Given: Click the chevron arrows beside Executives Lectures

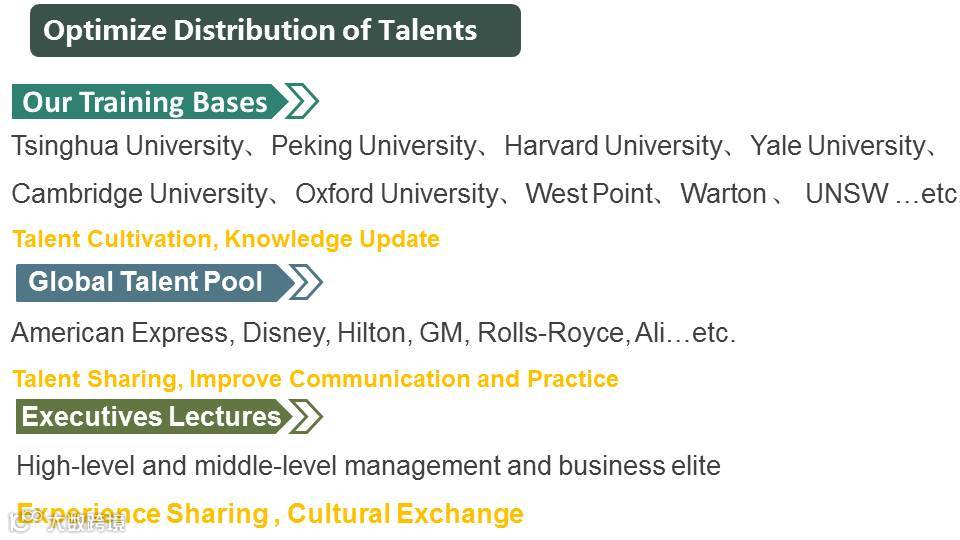Looking at the screenshot, I should pyautogui.click(x=304, y=417).
